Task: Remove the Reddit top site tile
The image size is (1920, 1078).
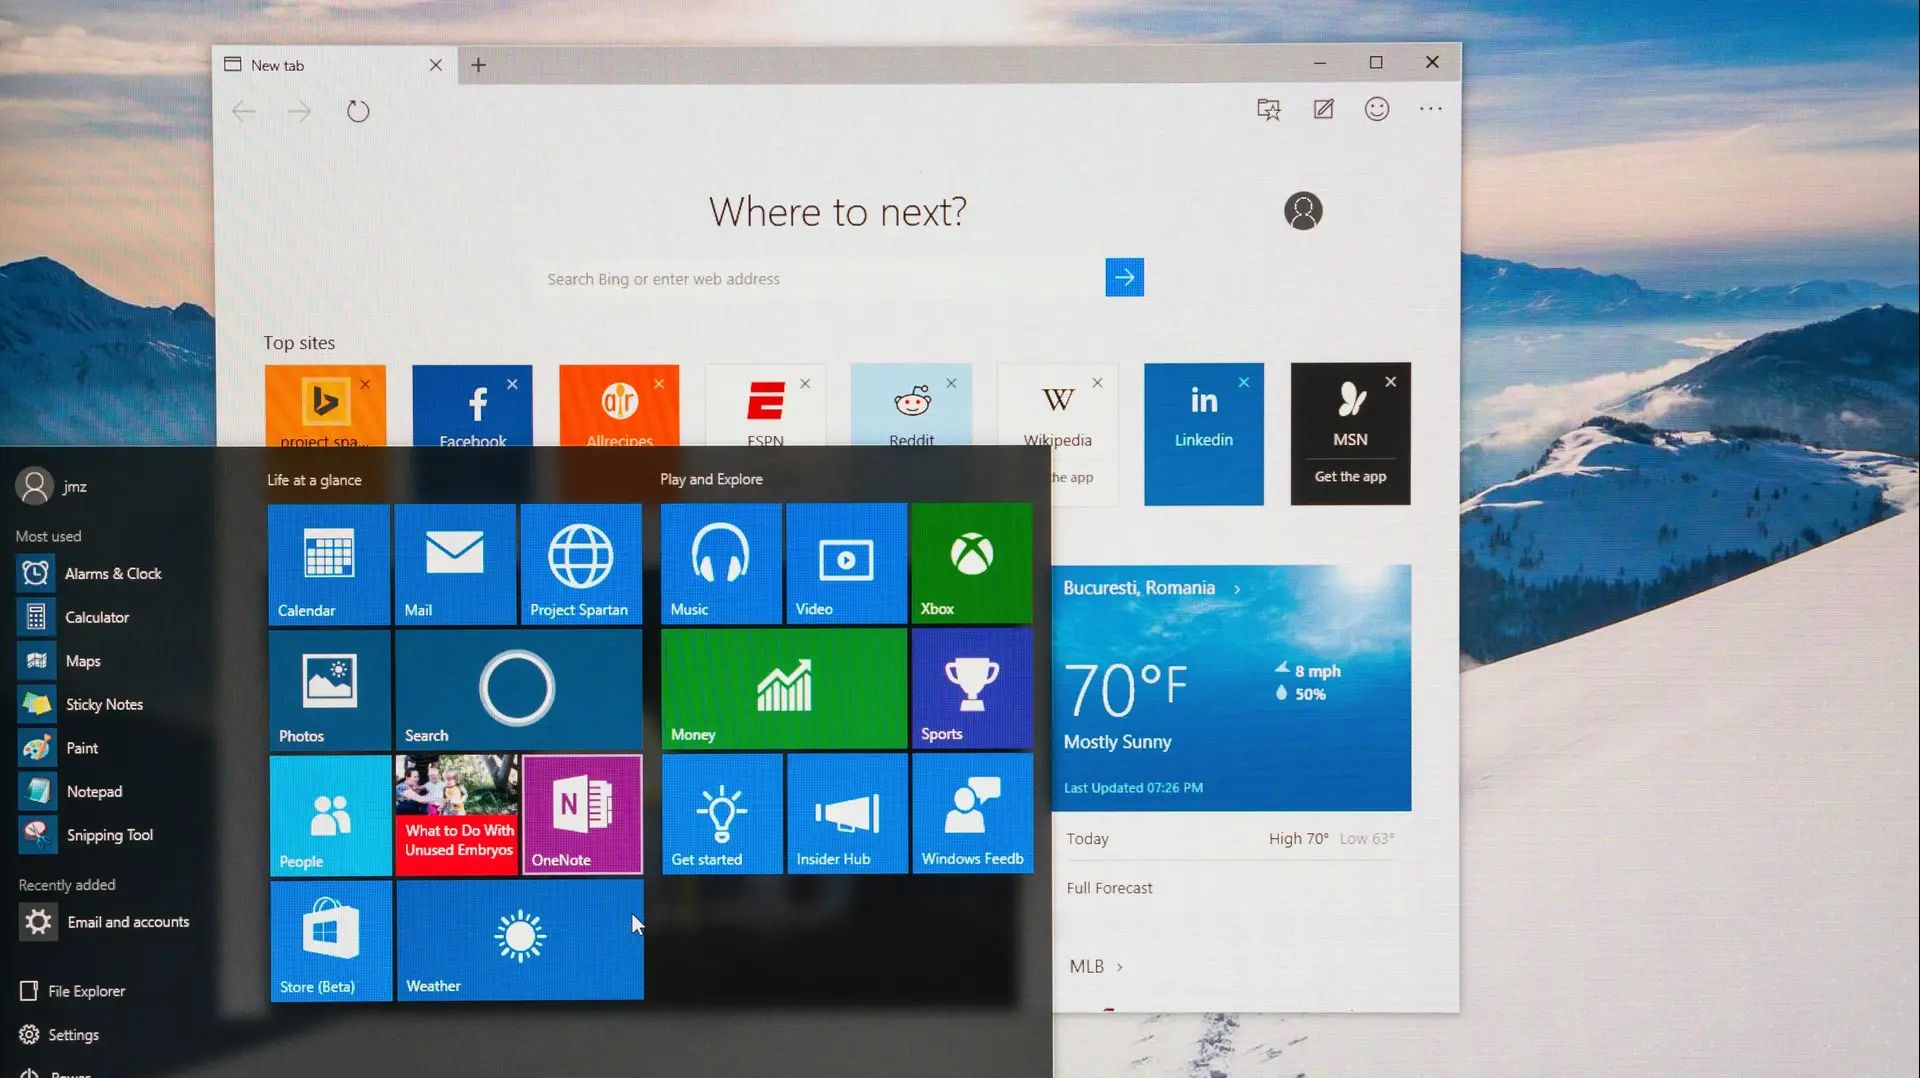Action: point(952,384)
